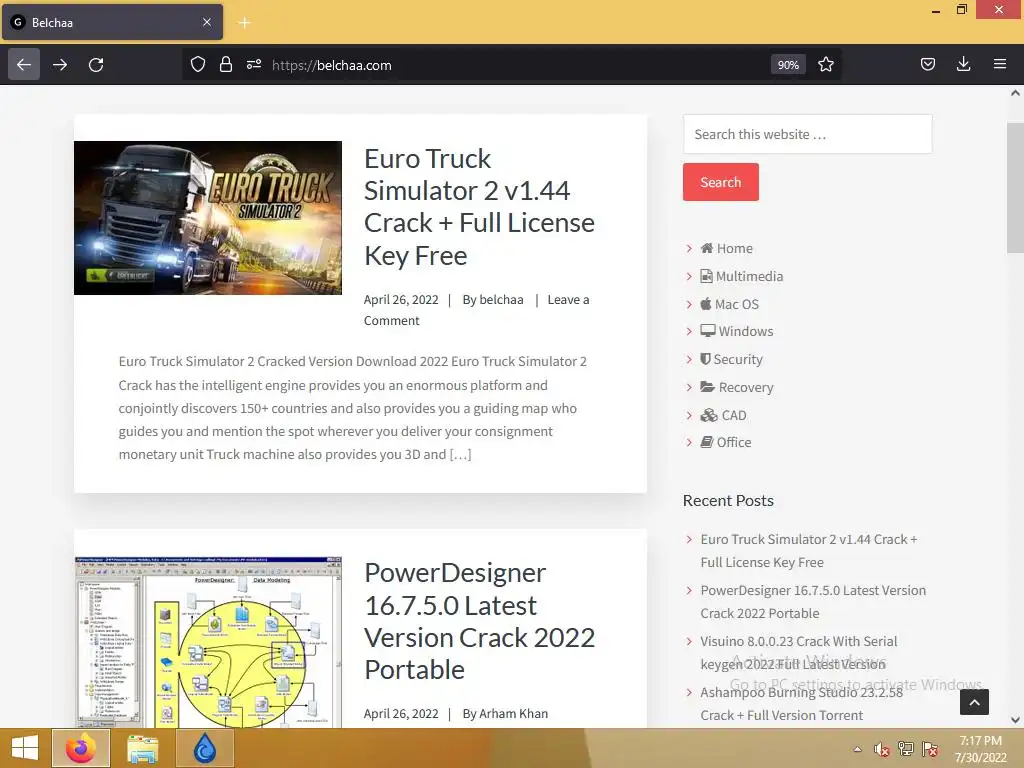Open the Action Center flag icon
Image resolution: width=1024 pixels, height=768 pixels.
point(930,748)
